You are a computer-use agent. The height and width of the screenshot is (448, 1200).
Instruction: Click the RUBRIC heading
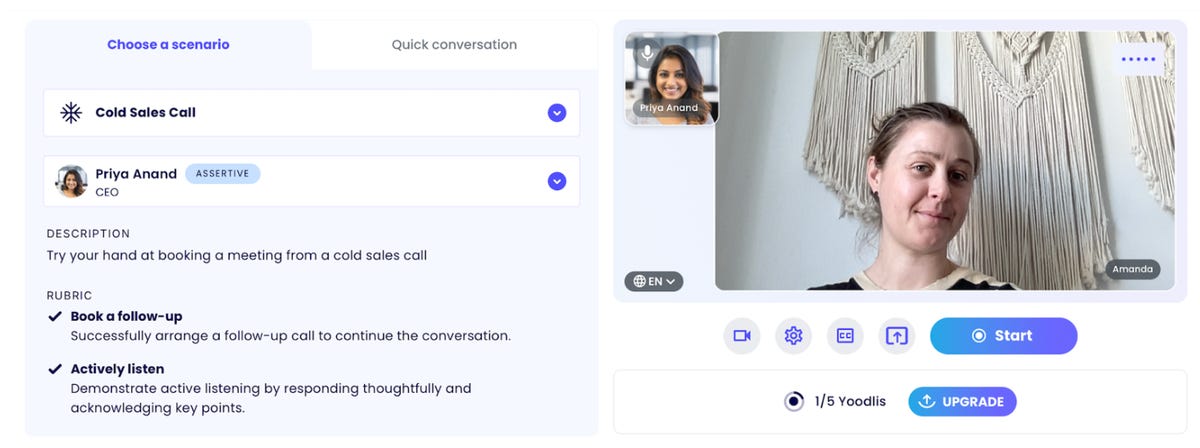(69, 296)
